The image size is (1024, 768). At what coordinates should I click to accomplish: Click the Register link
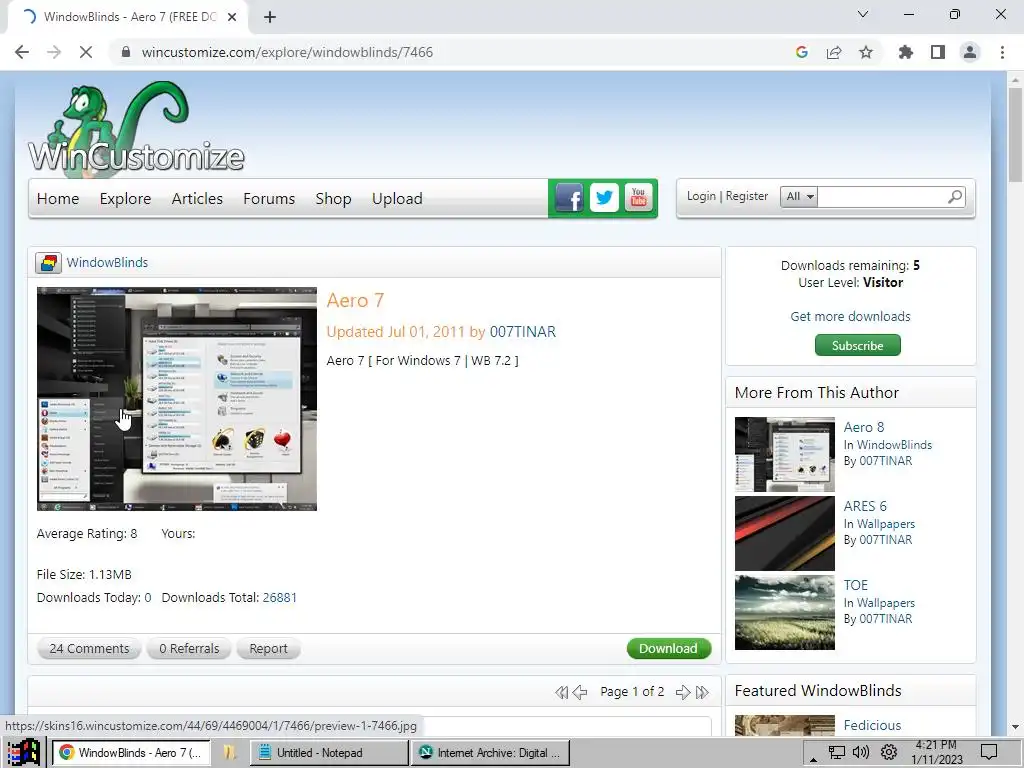(746, 196)
